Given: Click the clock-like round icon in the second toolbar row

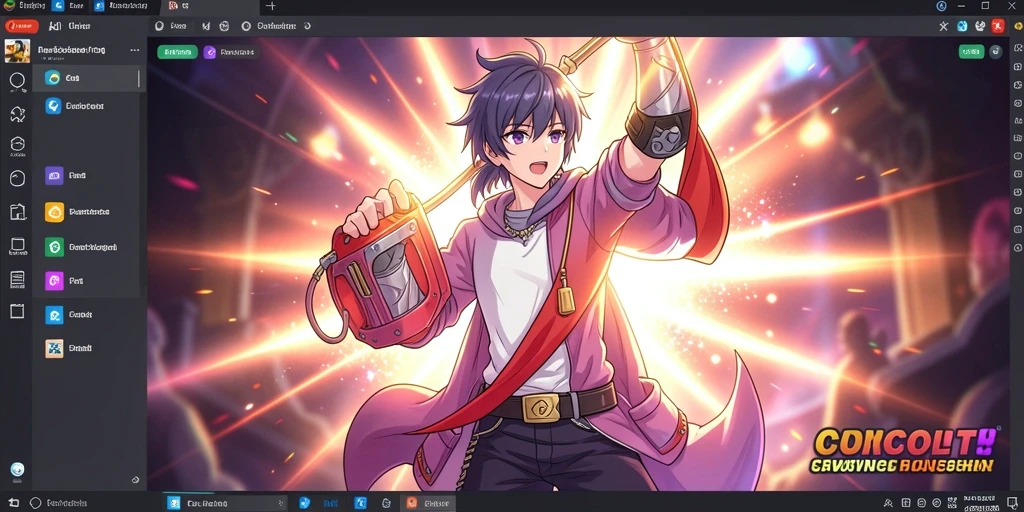Looking at the screenshot, I should click(x=224, y=26).
